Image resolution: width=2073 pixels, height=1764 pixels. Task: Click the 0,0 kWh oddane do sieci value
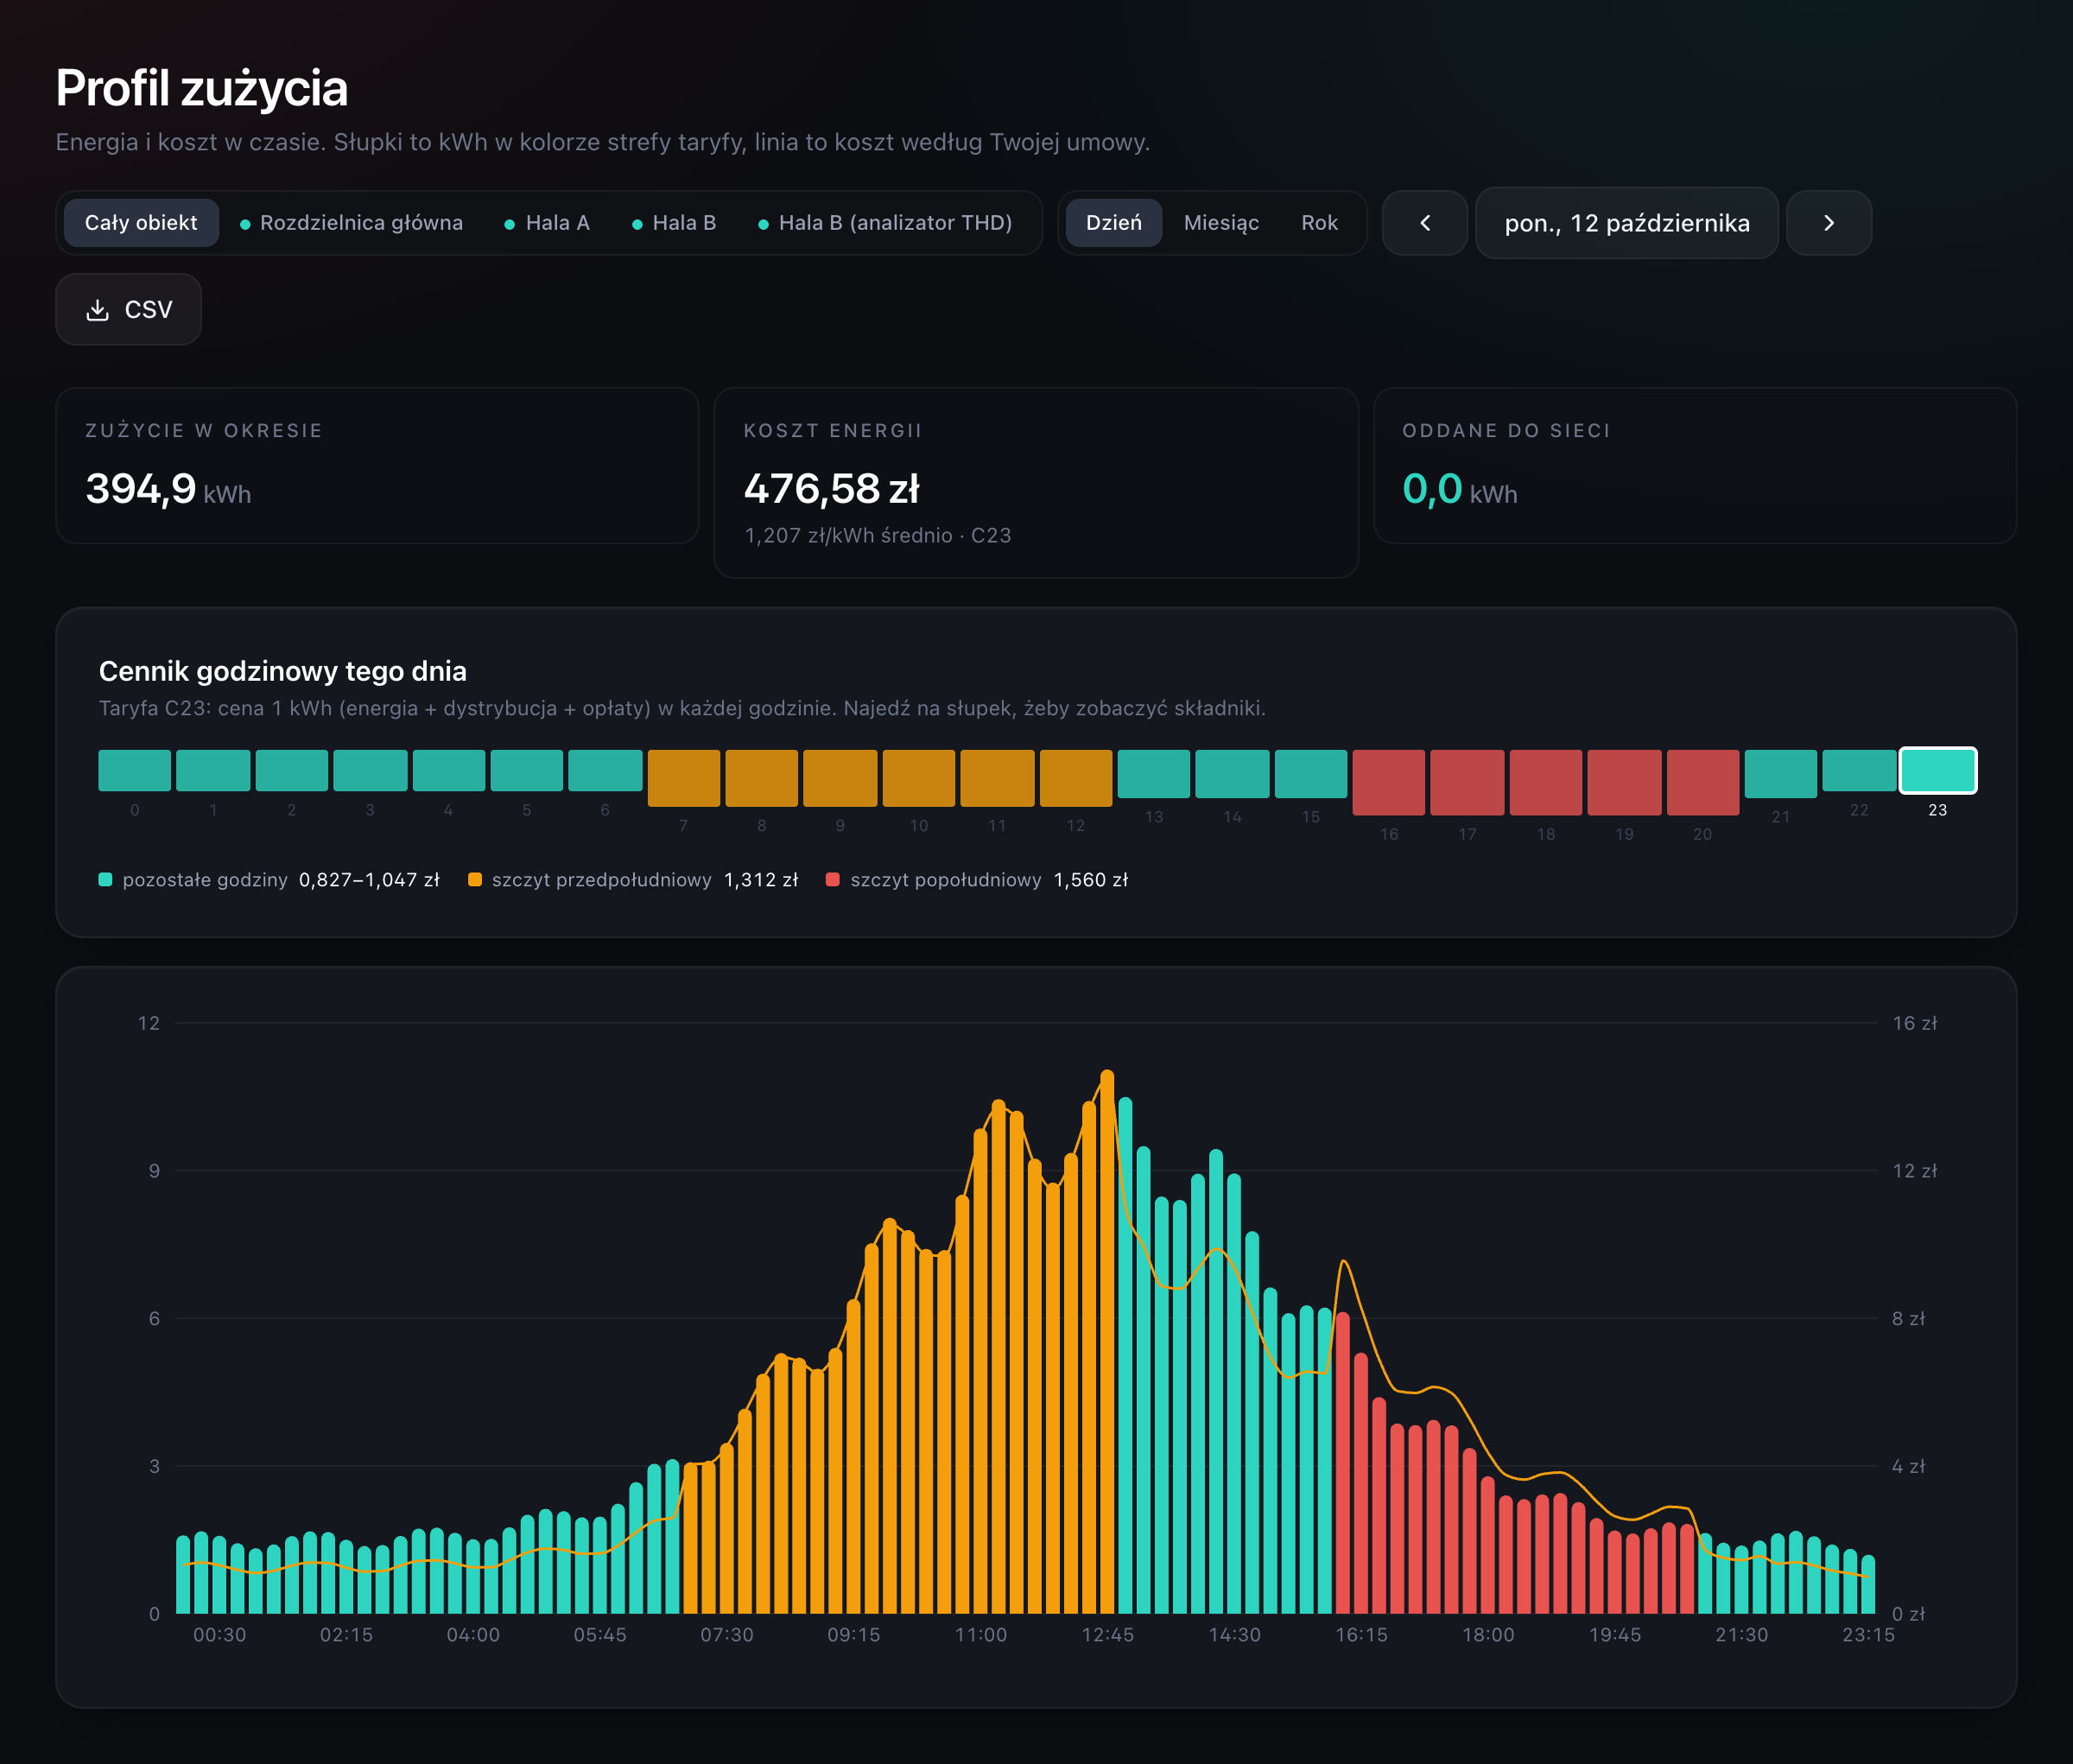pyautogui.click(x=1460, y=489)
